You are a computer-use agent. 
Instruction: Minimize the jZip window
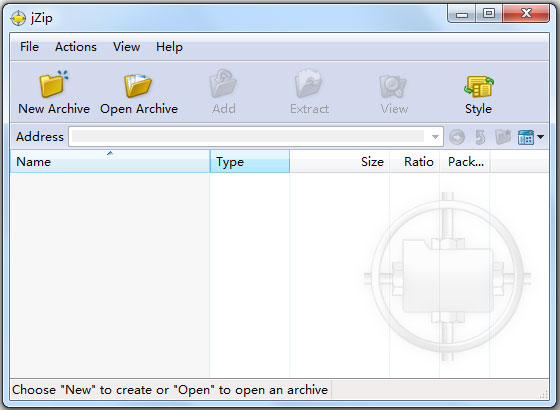pyautogui.click(x=461, y=14)
